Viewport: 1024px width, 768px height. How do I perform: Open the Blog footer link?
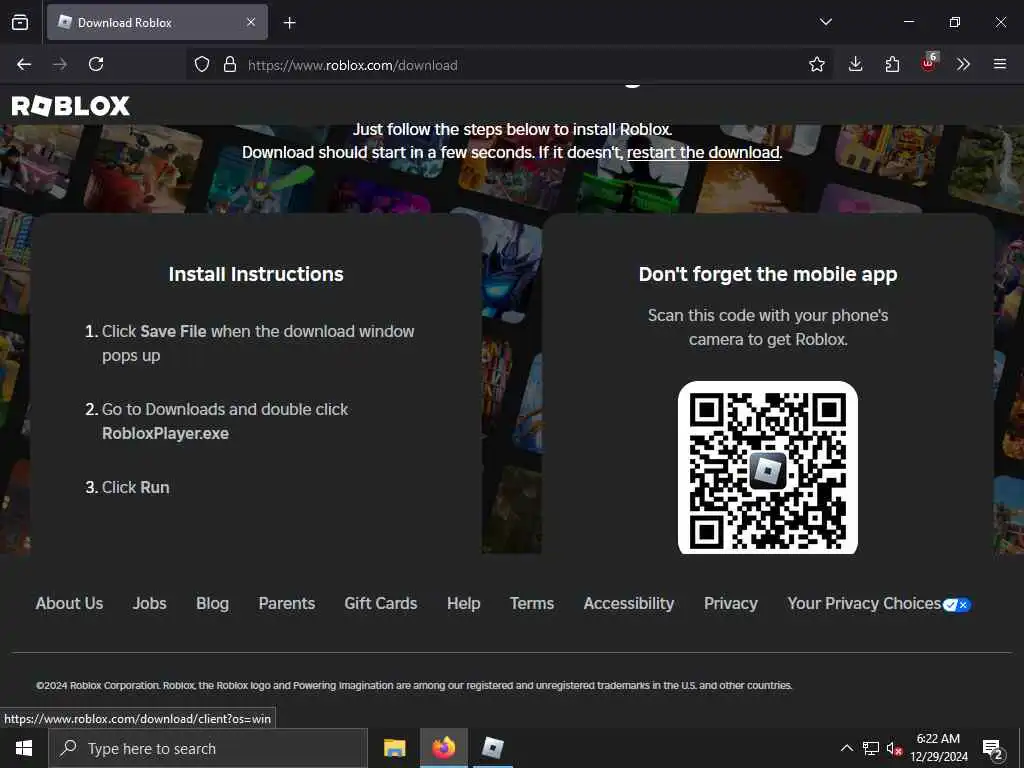coord(212,603)
